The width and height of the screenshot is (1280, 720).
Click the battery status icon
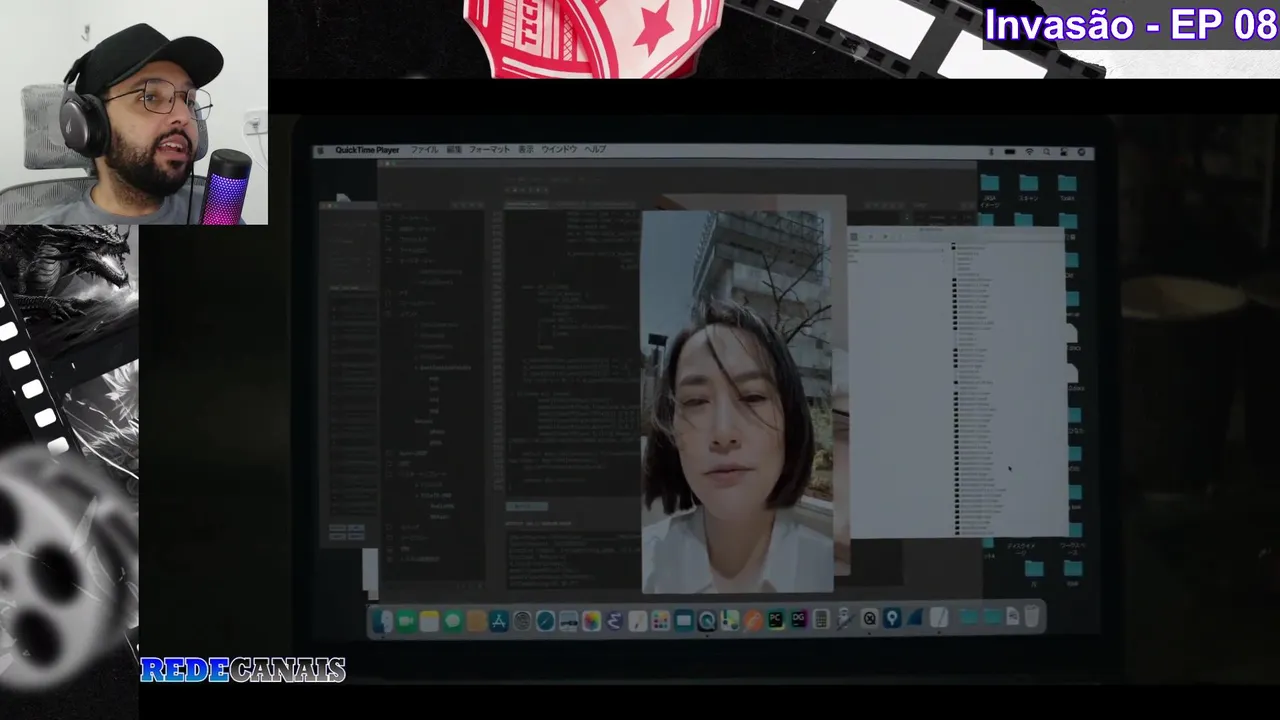1010,152
